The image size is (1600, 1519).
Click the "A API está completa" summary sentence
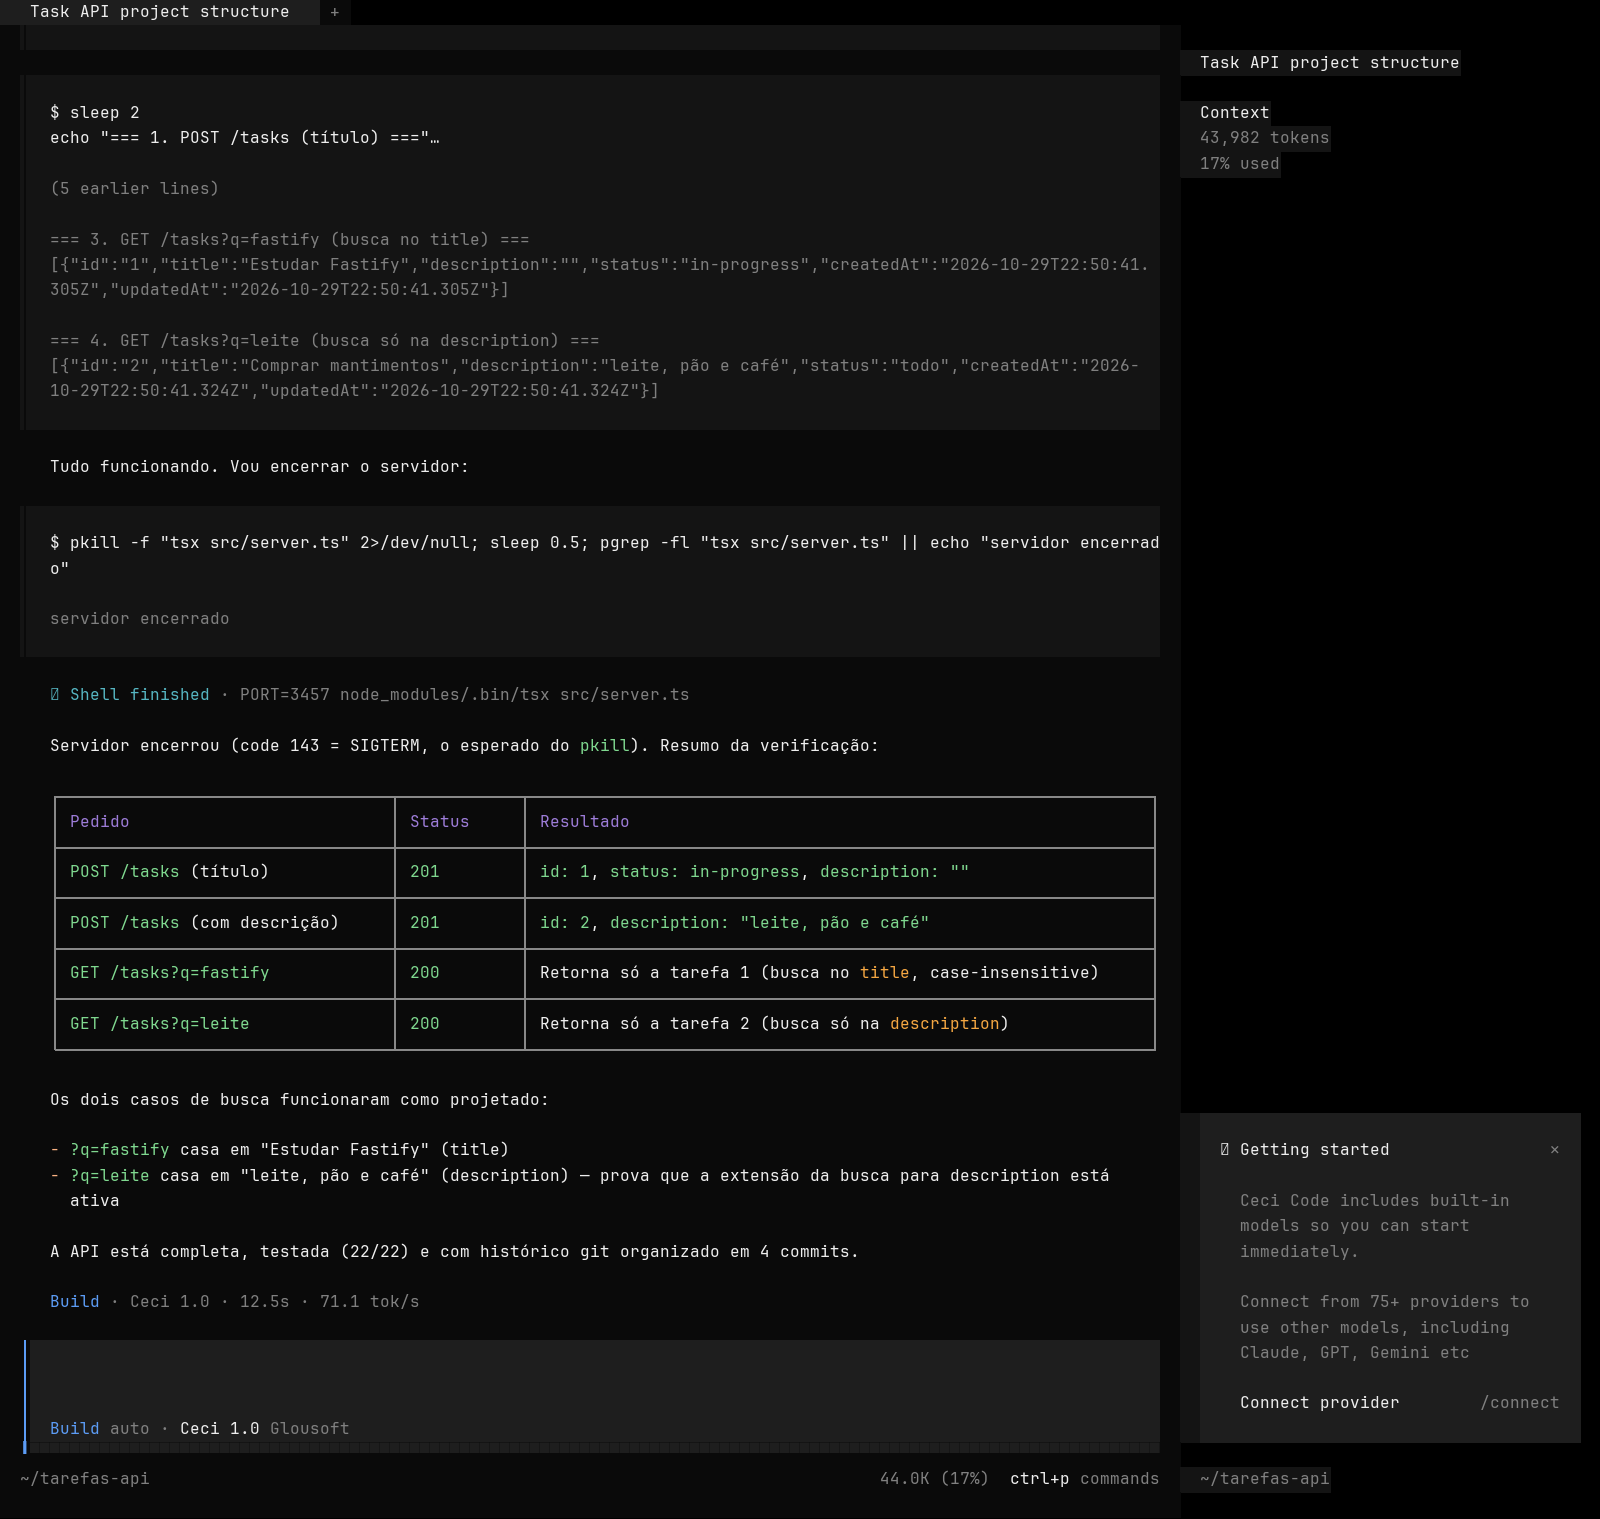(x=454, y=1252)
